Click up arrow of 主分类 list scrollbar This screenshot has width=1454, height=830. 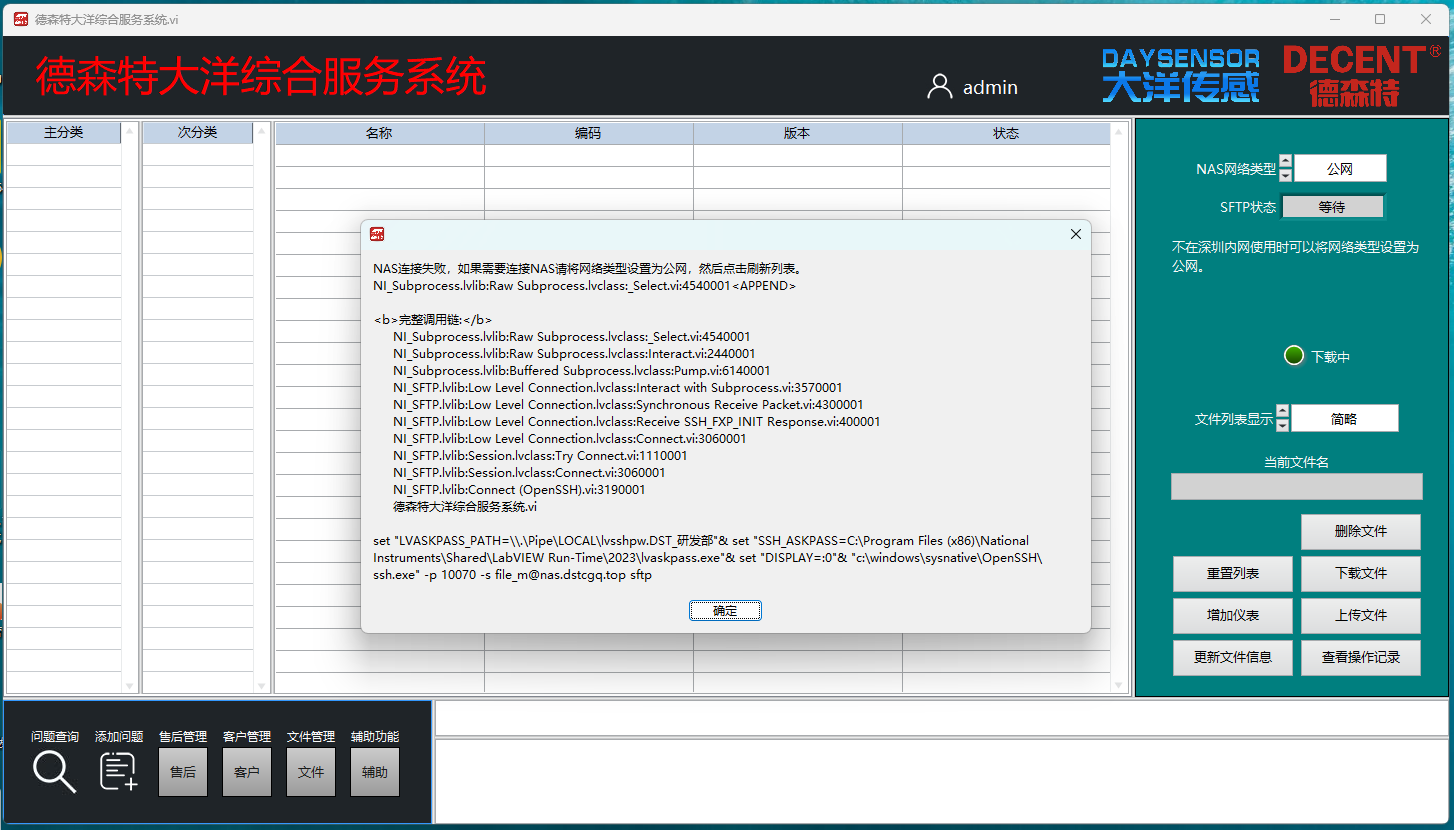pyautogui.click(x=129, y=130)
